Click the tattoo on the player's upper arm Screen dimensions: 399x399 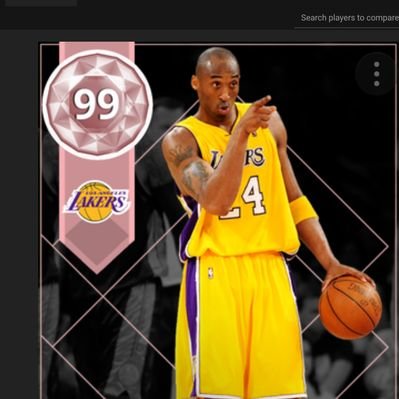click(x=191, y=168)
